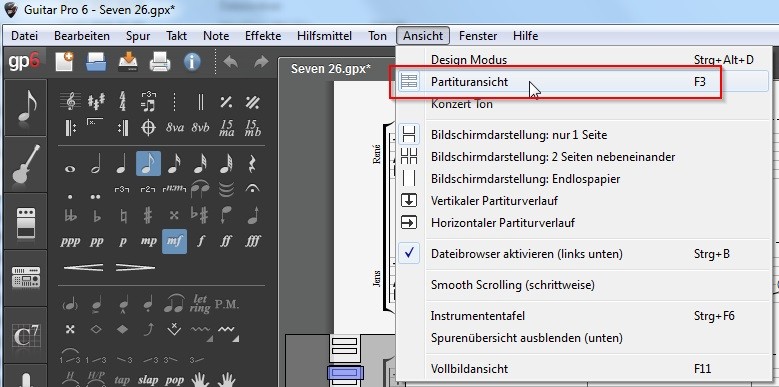This screenshot has height=387, width=779.
Task: Expand the Effekte menu
Action: [x=263, y=36]
